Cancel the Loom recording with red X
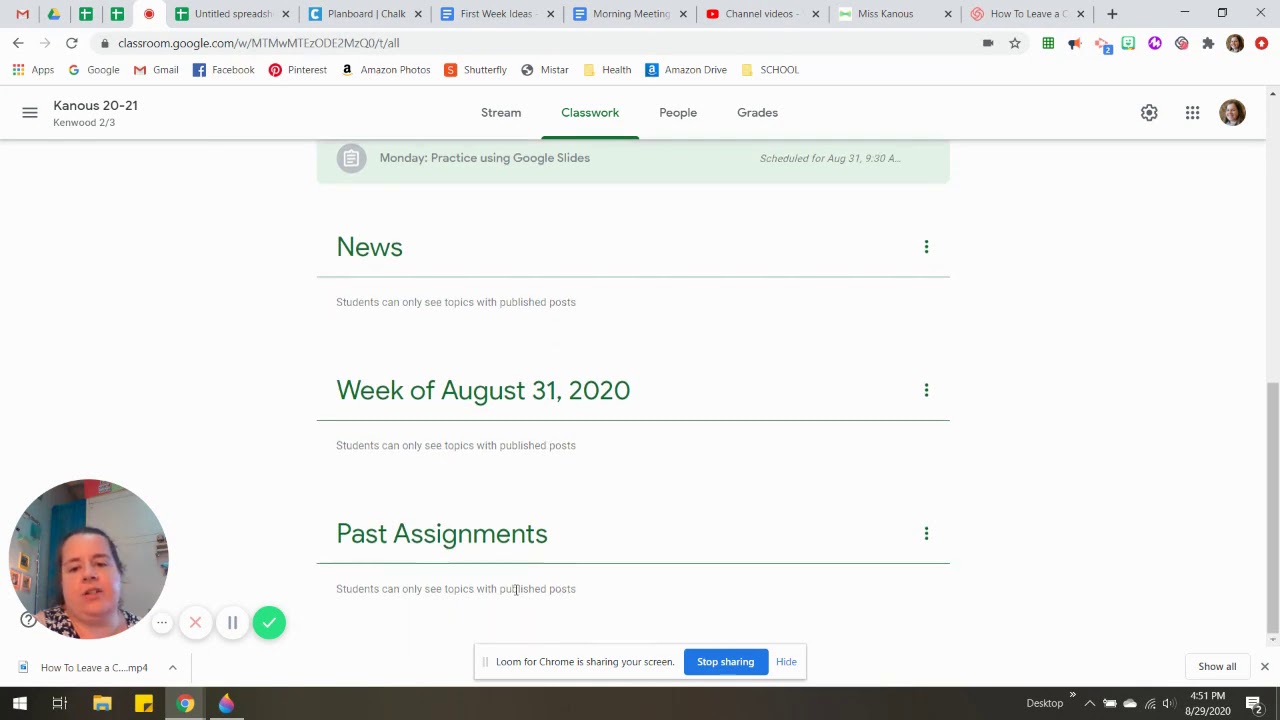Viewport: 1280px width, 720px height. [195, 623]
